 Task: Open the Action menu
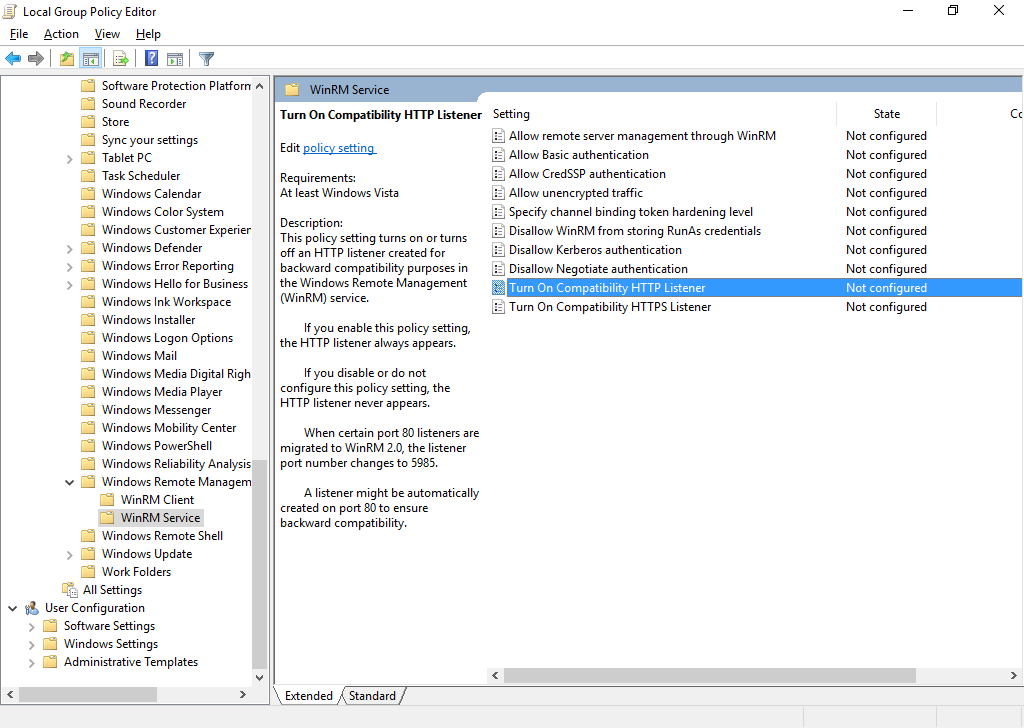point(61,34)
